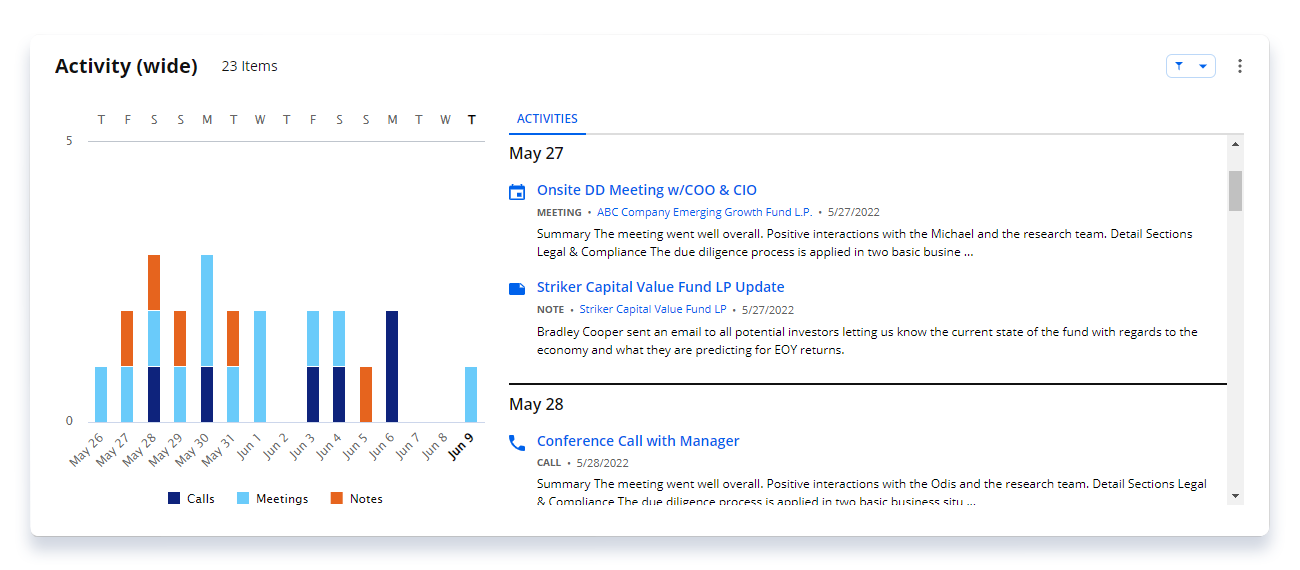Select the Activities tab
The height and width of the screenshot is (570, 1300).
tap(547, 119)
